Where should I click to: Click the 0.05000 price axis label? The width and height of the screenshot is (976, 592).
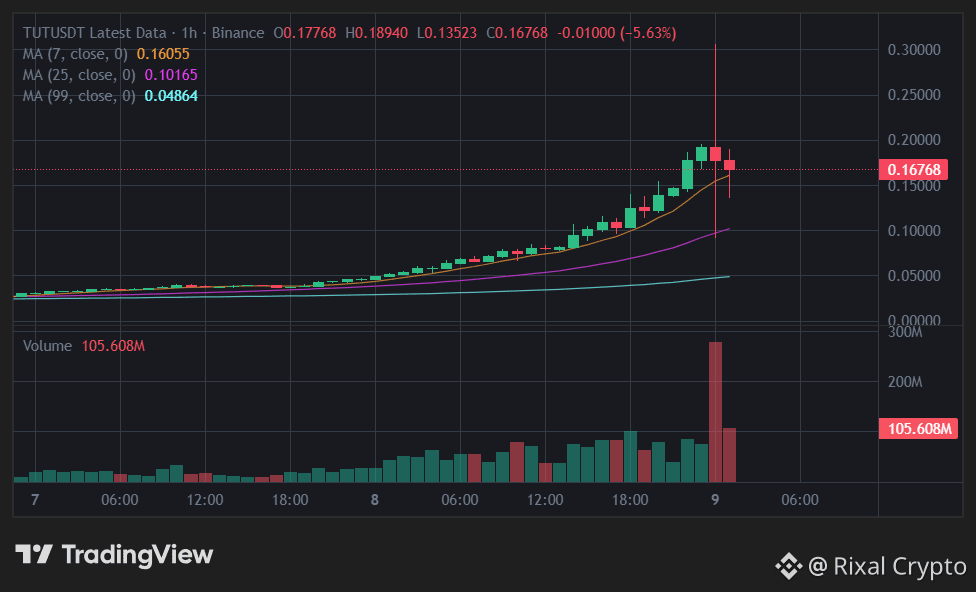pyautogui.click(x=914, y=276)
